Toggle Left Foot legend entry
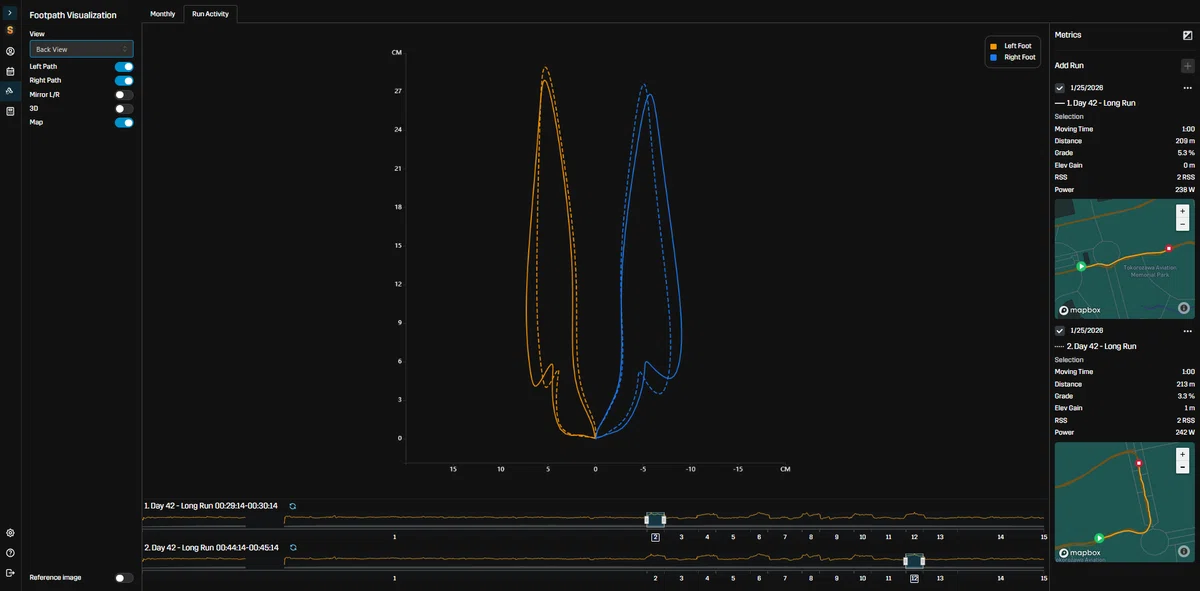Image resolution: width=1200 pixels, height=591 pixels. [x=1011, y=46]
